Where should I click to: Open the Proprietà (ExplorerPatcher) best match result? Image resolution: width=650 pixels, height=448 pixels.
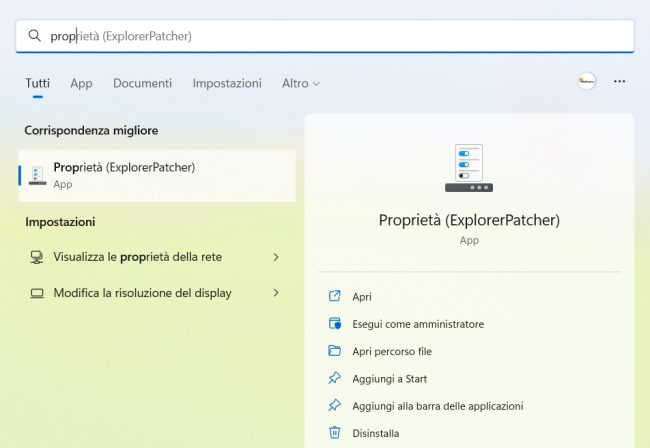(x=157, y=176)
